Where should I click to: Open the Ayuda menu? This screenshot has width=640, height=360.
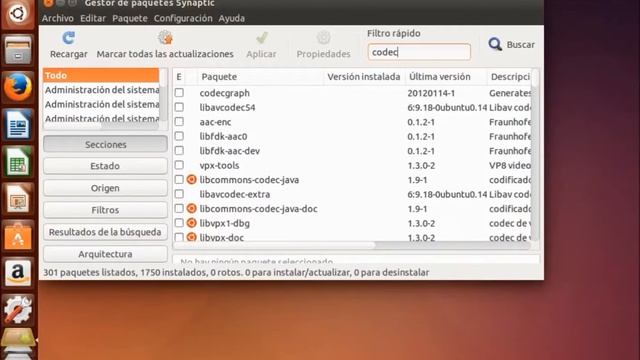231,18
